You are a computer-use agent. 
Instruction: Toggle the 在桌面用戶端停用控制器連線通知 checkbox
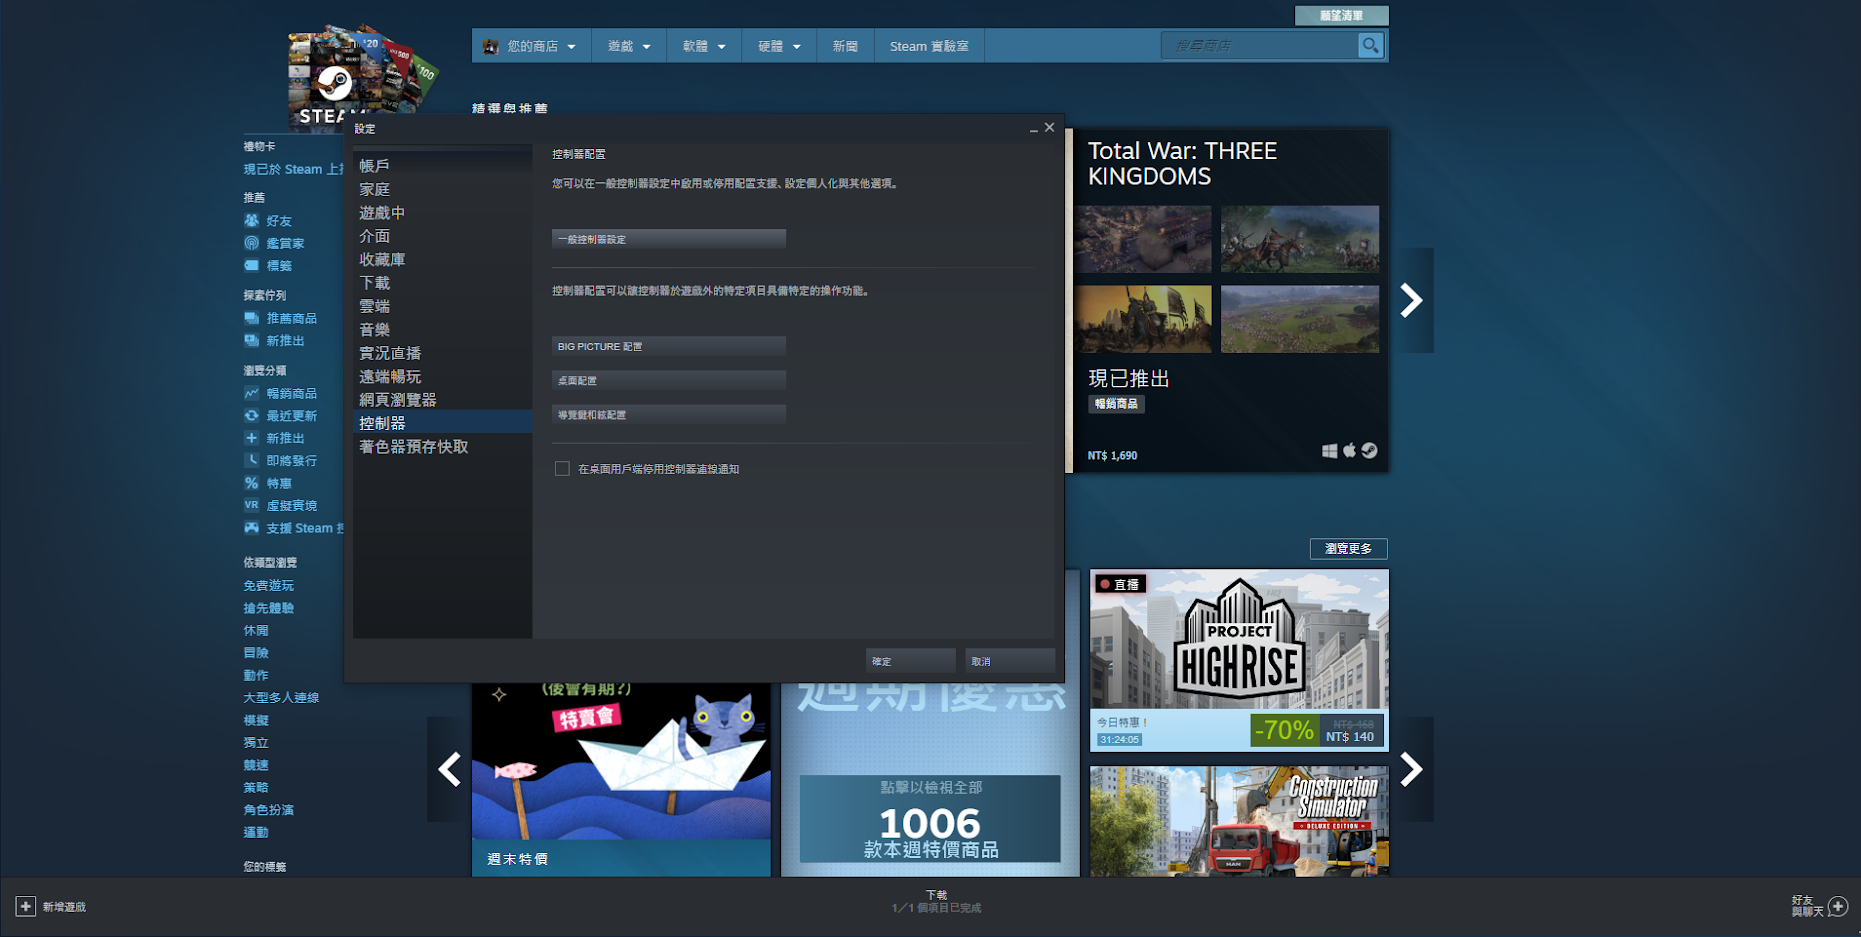[x=562, y=469]
